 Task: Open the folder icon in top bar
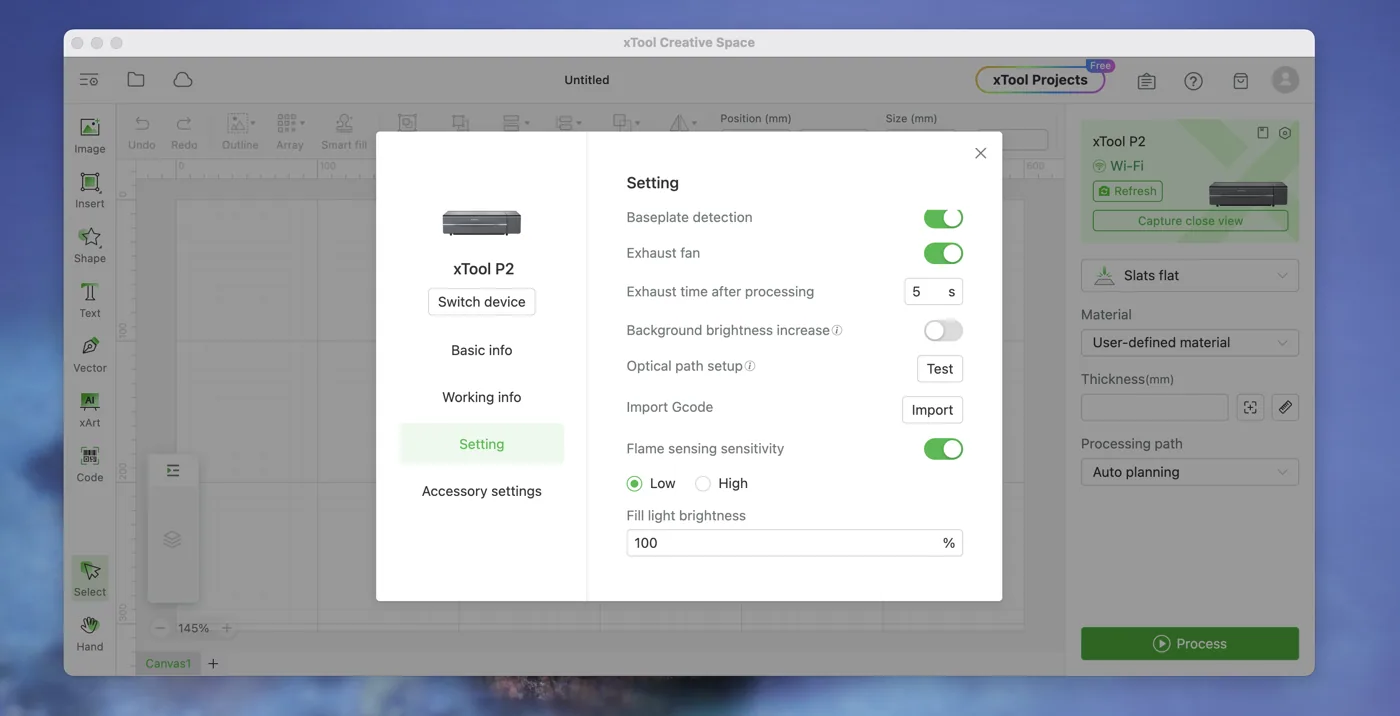pos(136,80)
